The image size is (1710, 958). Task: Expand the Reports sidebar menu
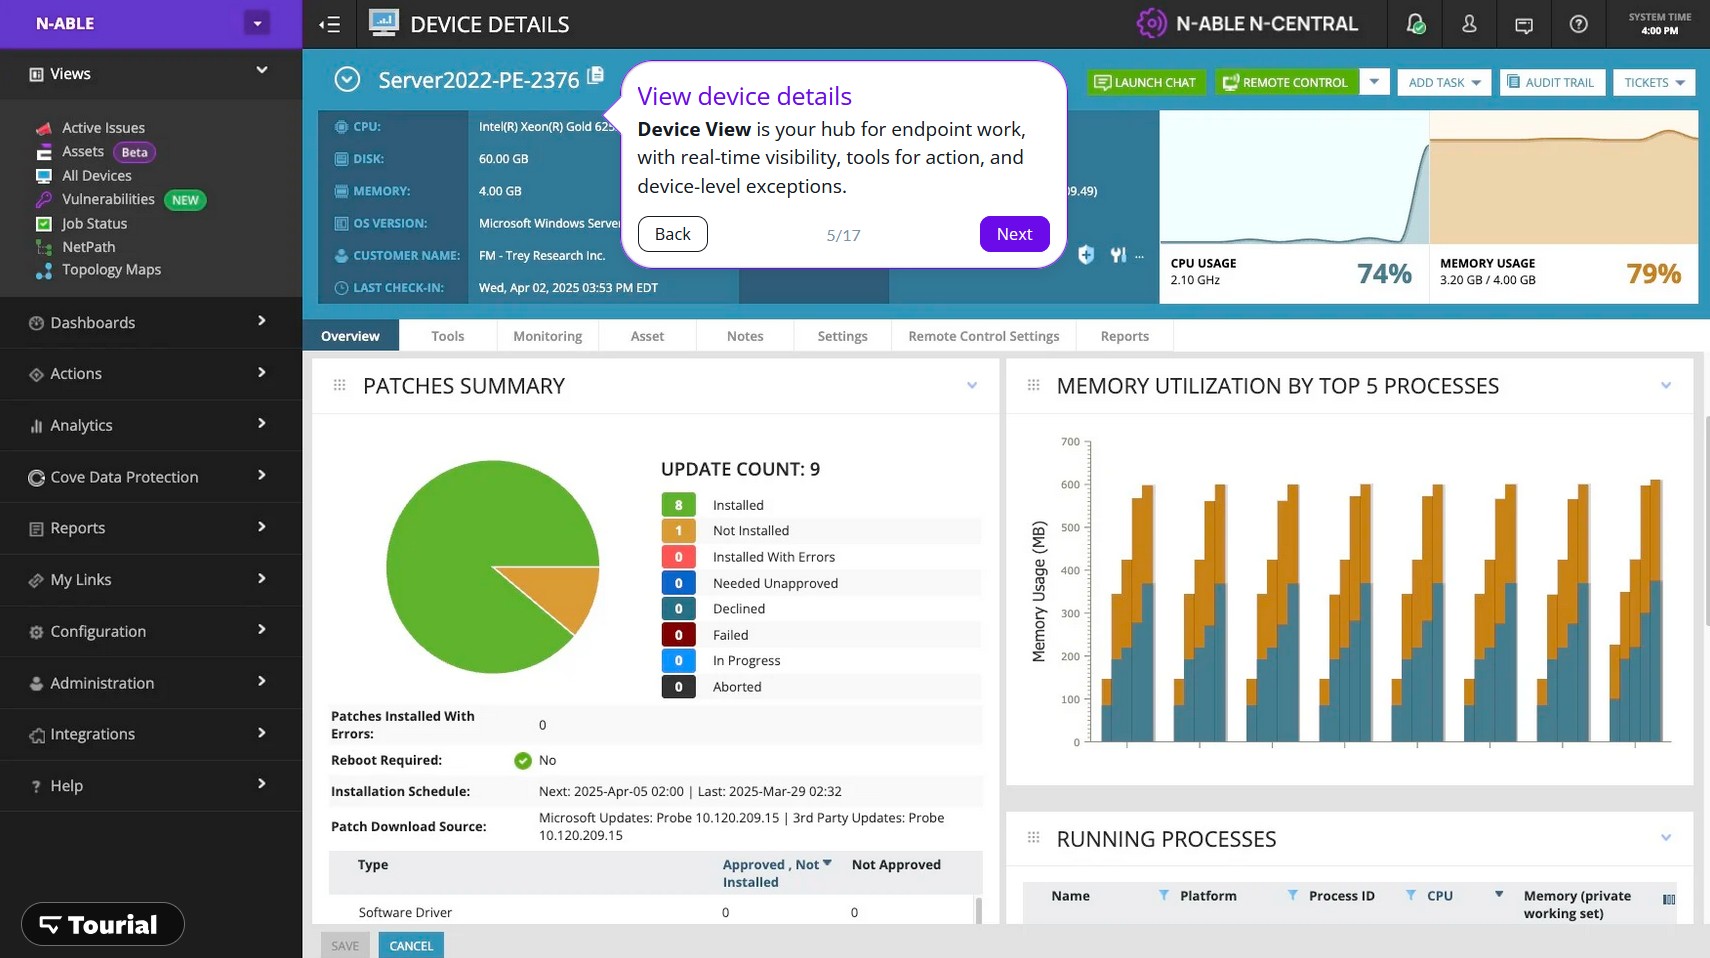pyautogui.click(x=262, y=527)
